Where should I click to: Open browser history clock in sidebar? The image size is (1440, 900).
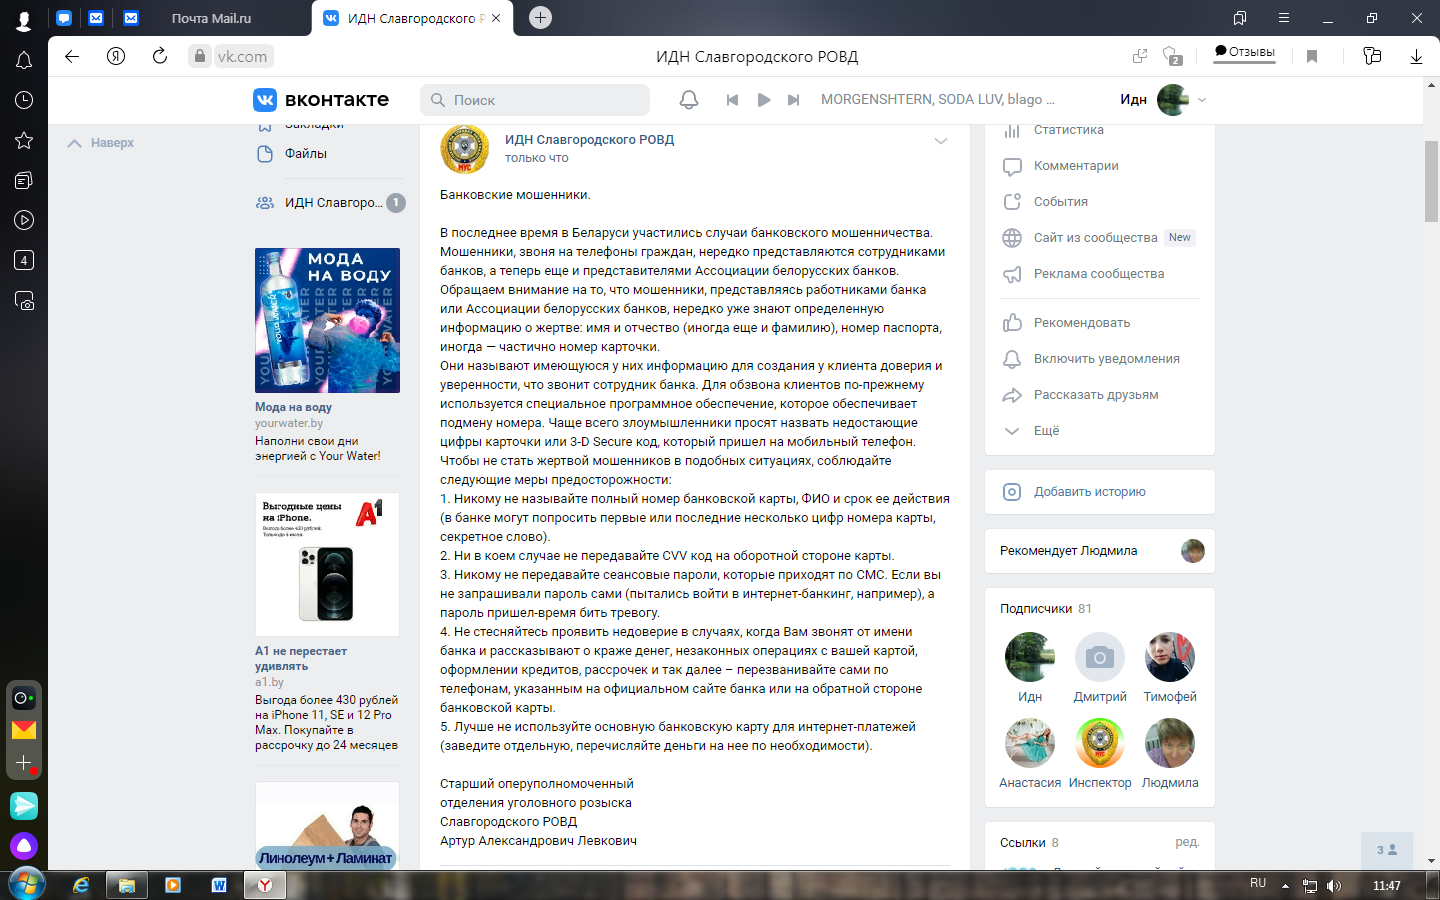[x=24, y=100]
